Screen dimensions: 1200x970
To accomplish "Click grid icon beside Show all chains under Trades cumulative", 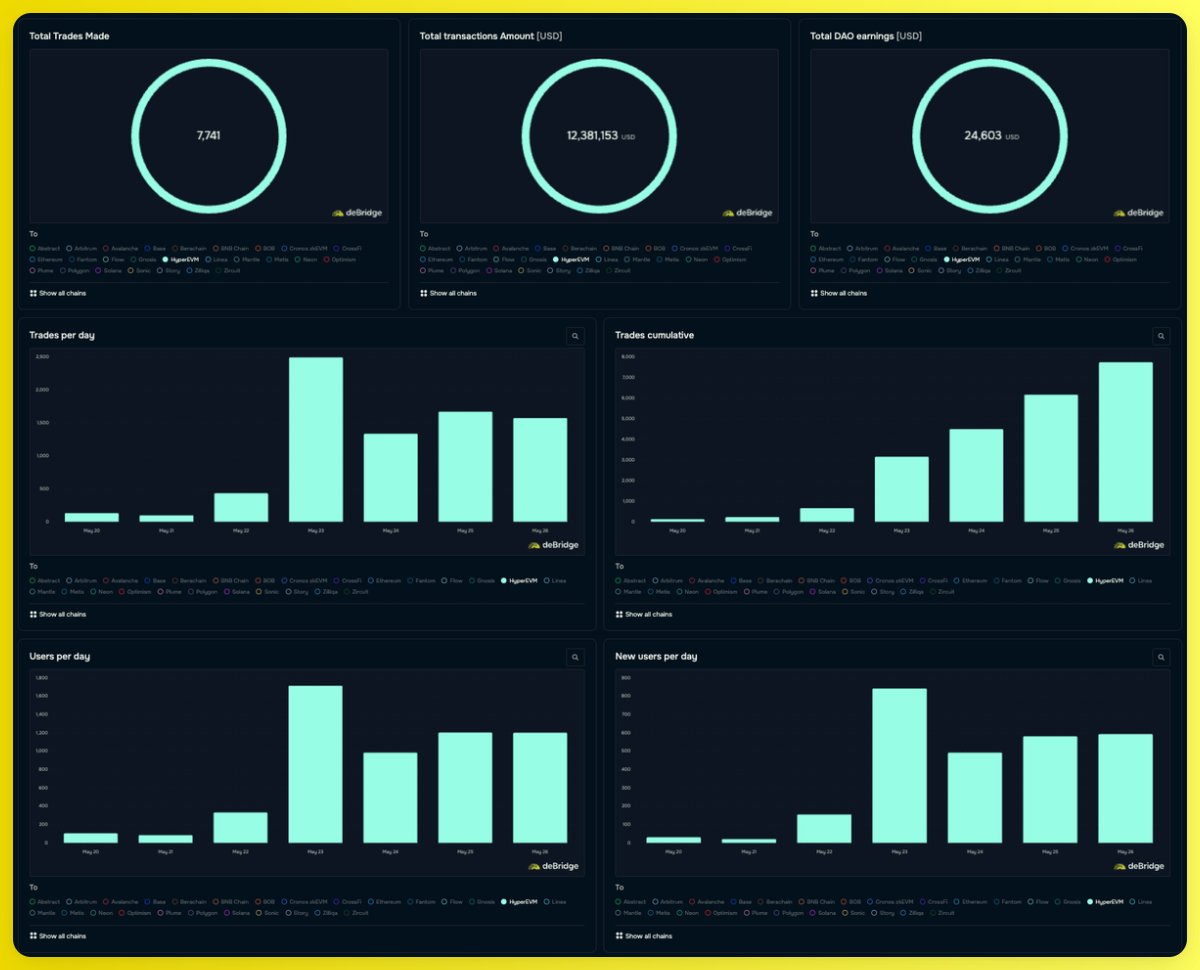I will (619, 614).
